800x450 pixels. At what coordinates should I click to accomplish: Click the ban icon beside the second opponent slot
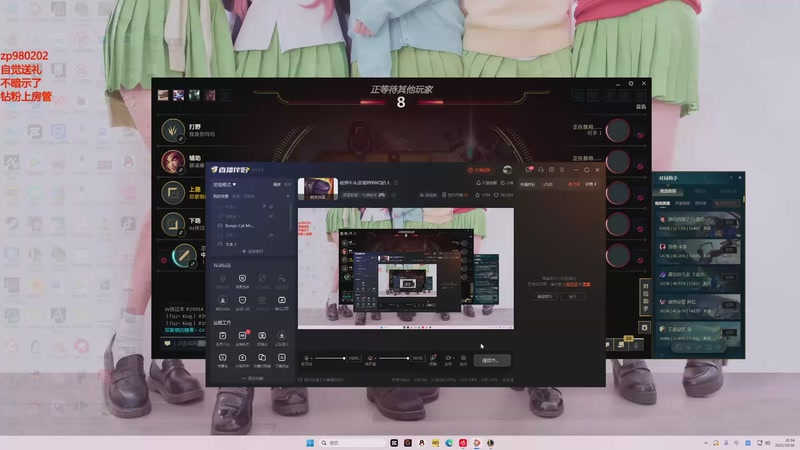[x=640, y=166]
